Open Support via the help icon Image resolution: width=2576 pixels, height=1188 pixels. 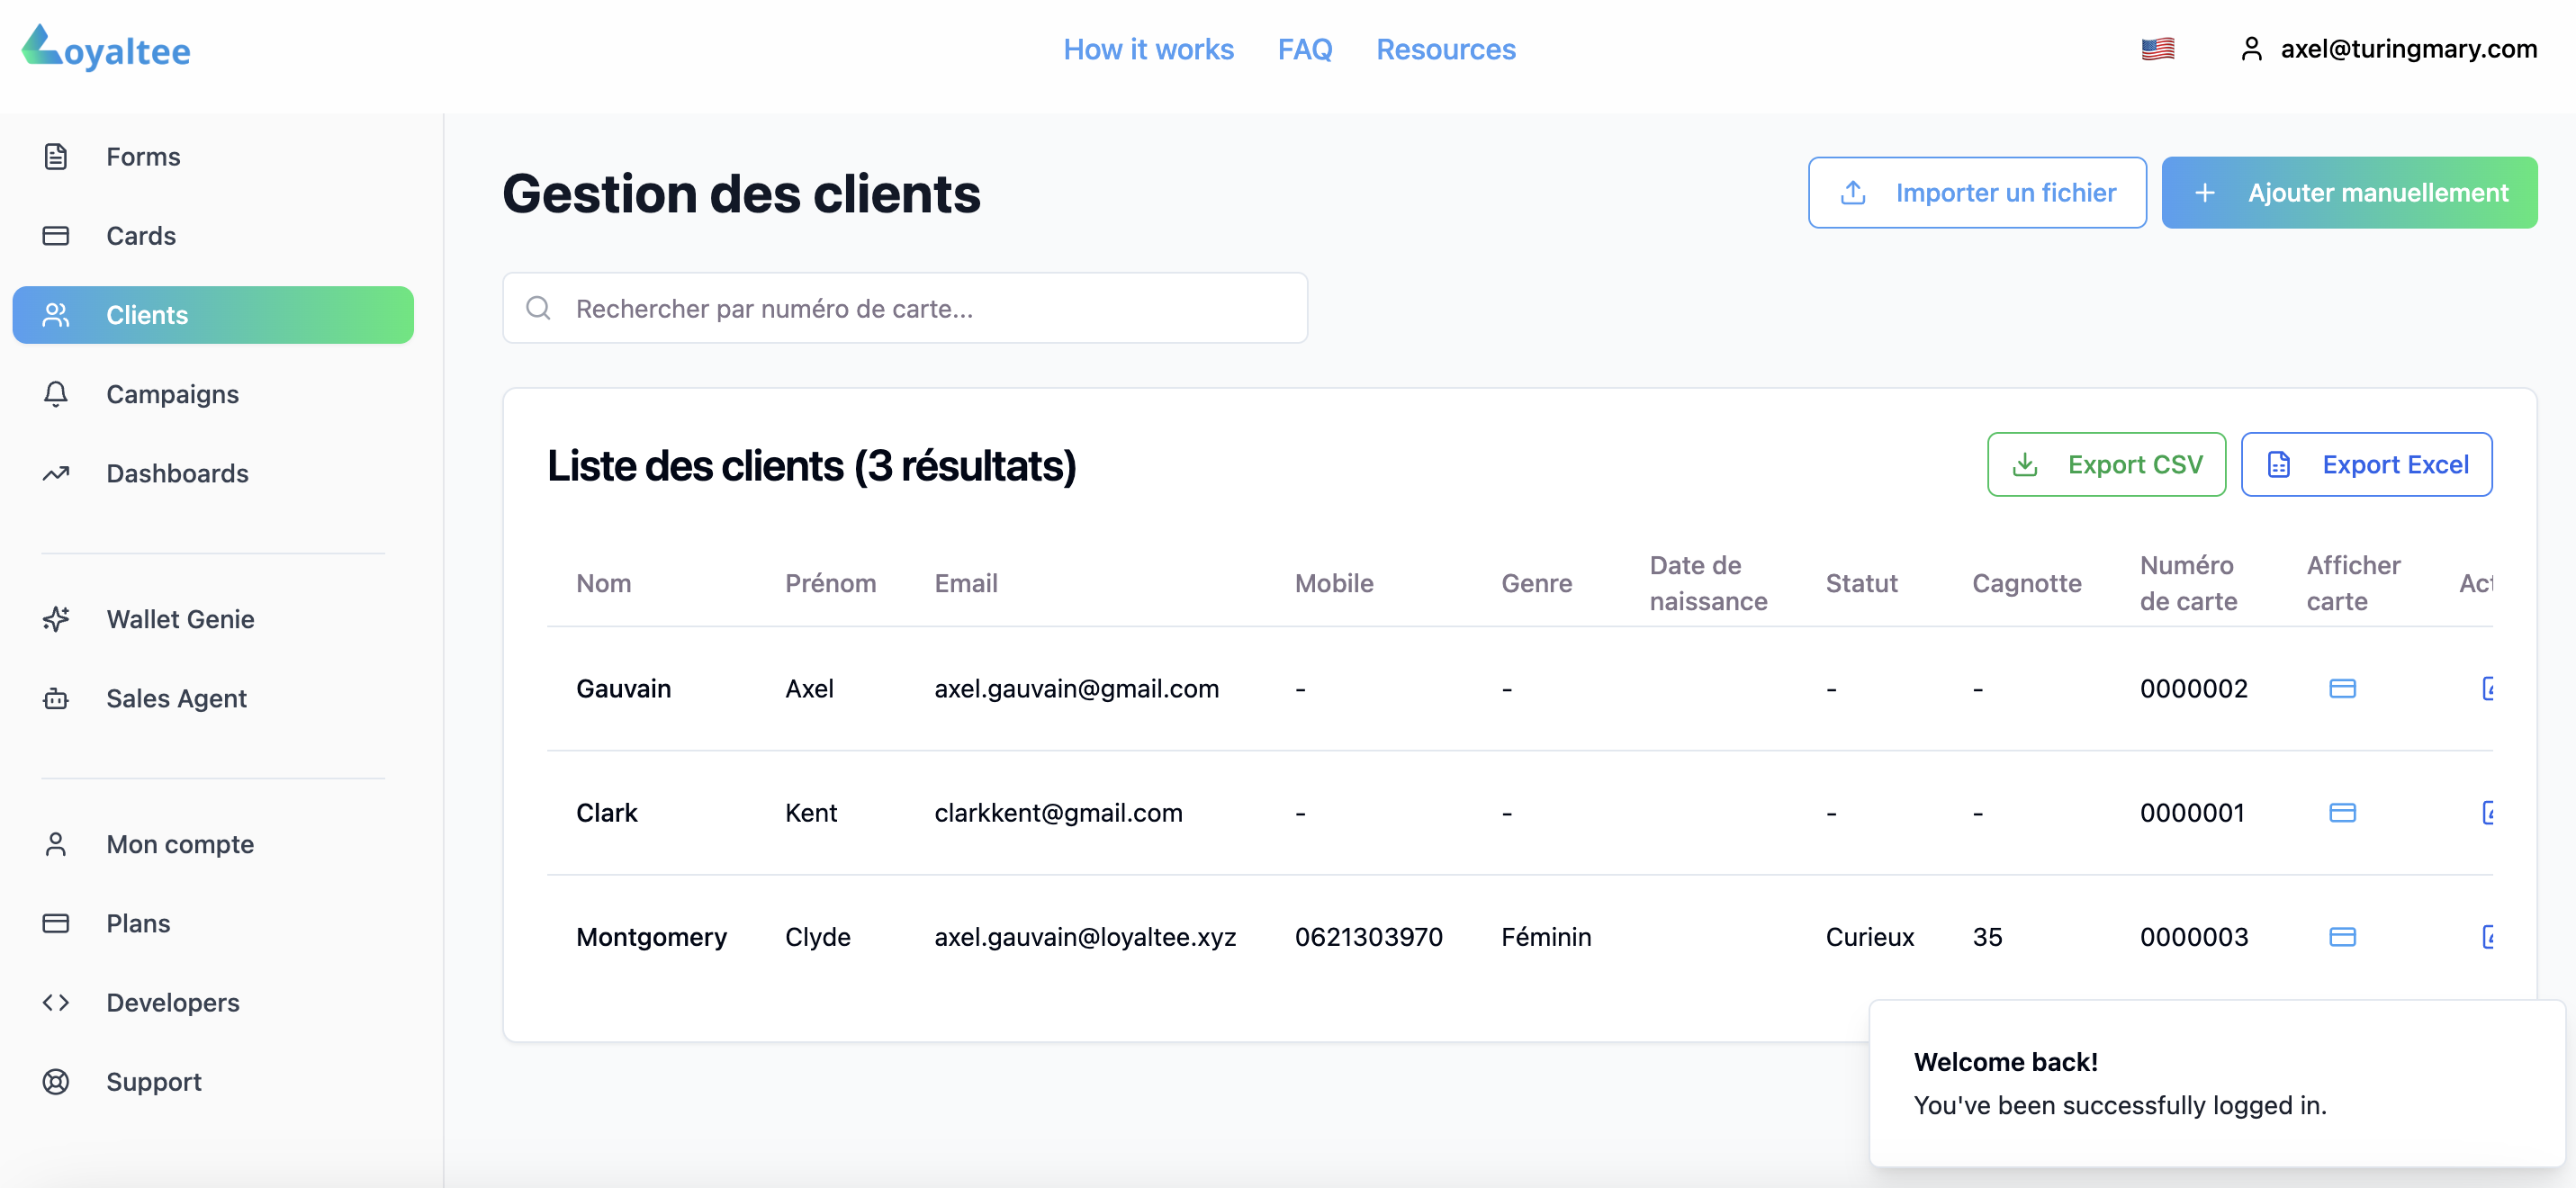(x=55, y=1081)
